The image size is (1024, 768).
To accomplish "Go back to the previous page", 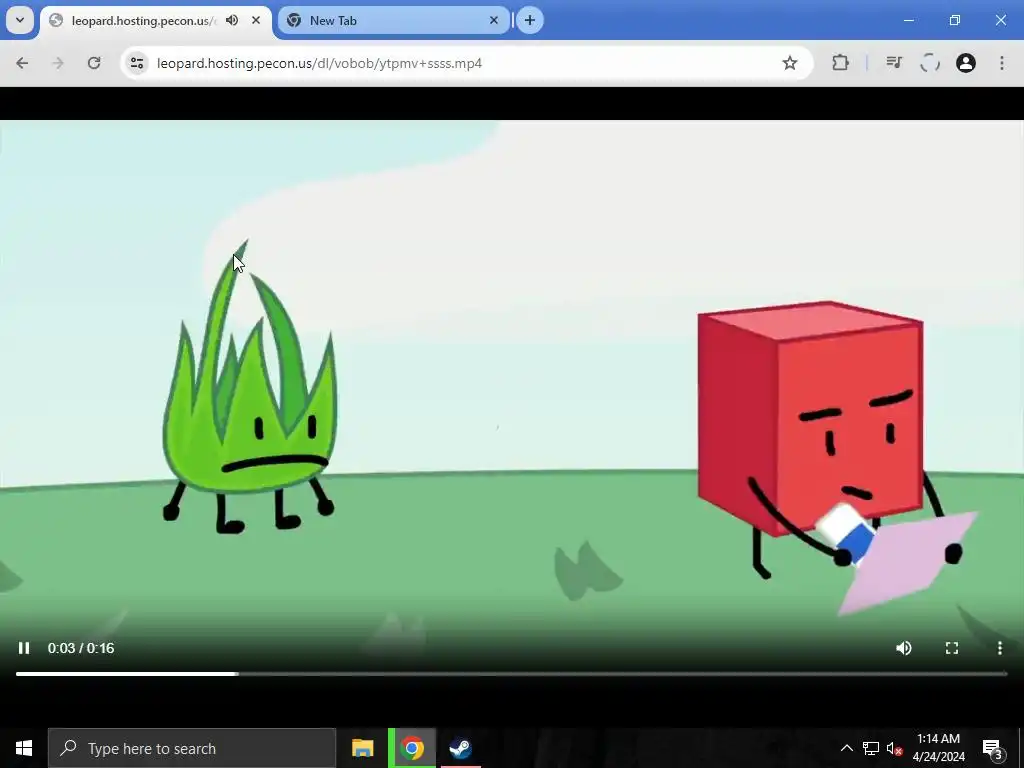I will 22,63.
